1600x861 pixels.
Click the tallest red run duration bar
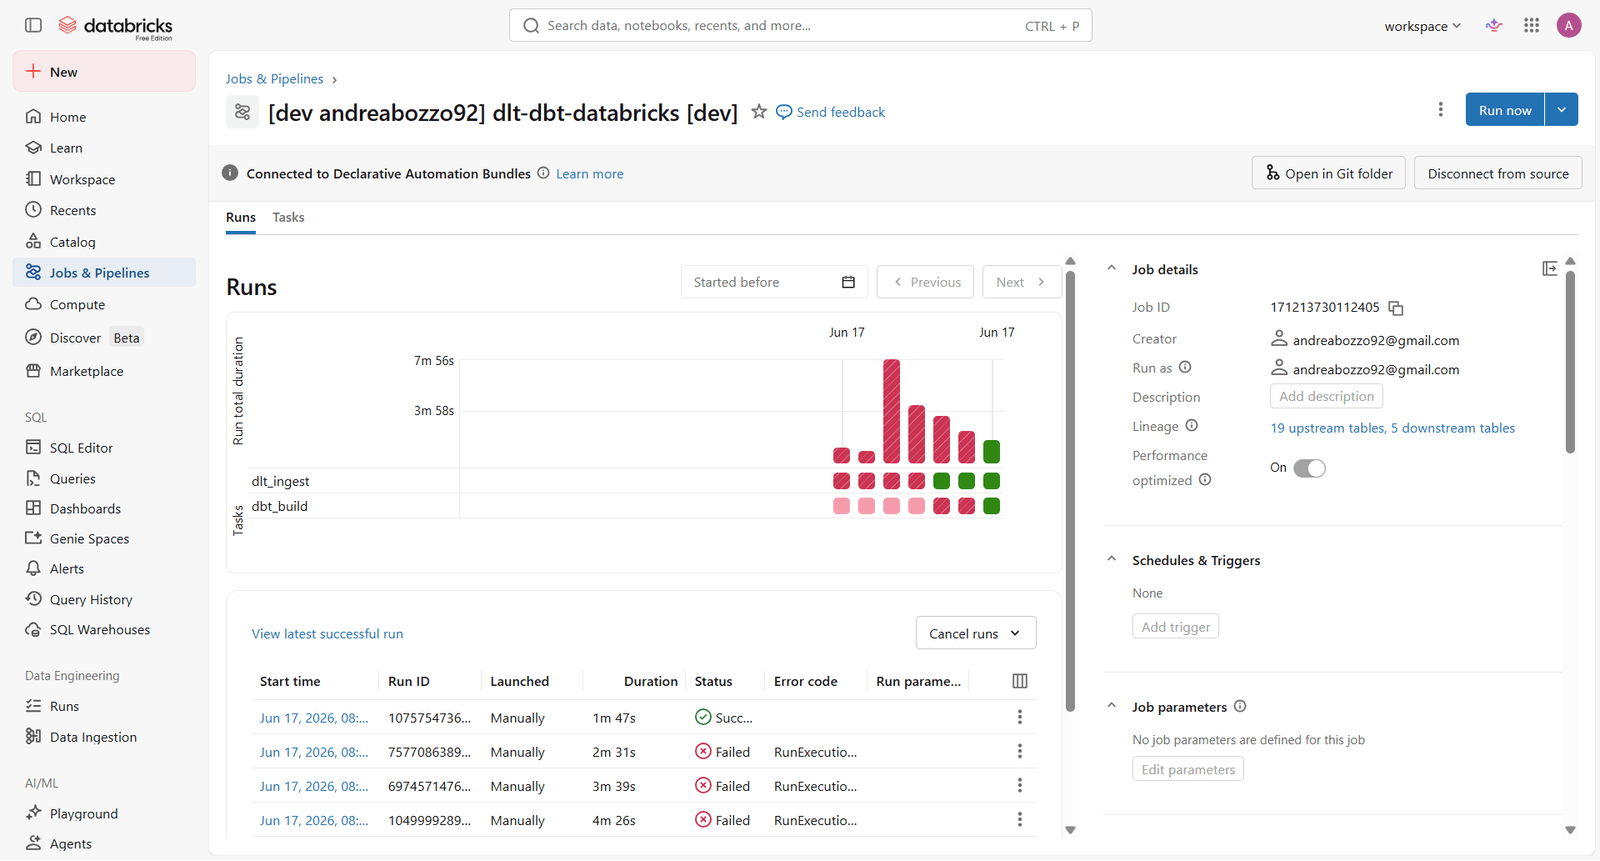pos(891,411)
